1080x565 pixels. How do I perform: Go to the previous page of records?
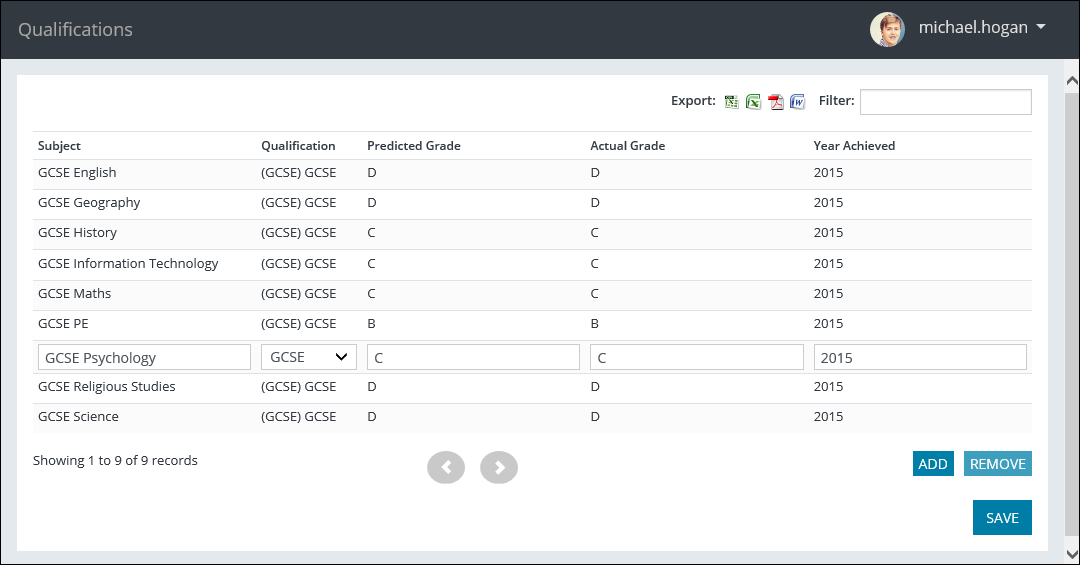(x=446, y=467)
